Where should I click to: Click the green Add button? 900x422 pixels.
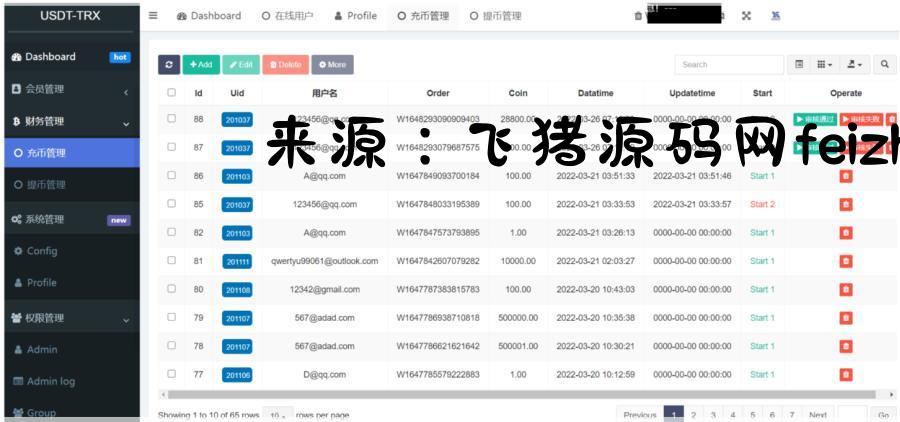pyautogui.click(x=201, y=64)
